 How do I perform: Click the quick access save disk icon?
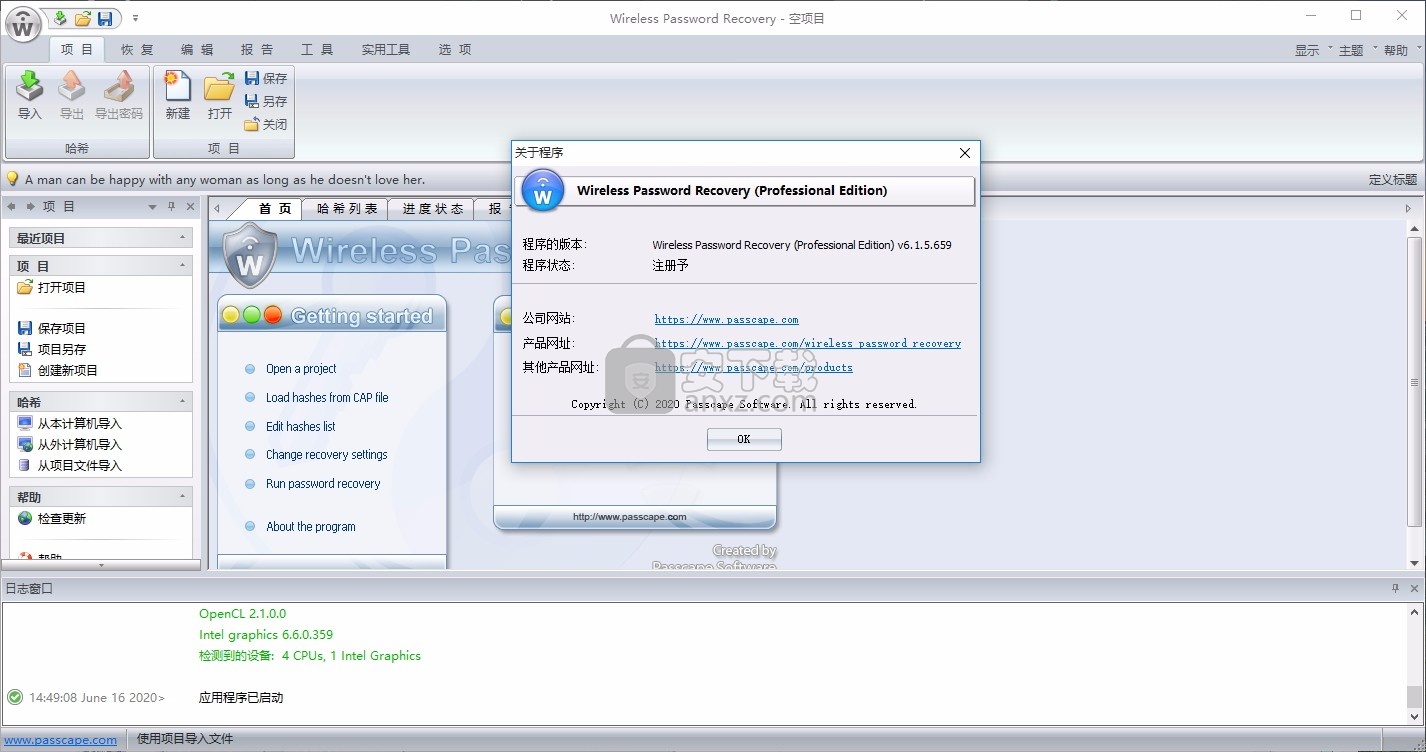coord(105,18)
